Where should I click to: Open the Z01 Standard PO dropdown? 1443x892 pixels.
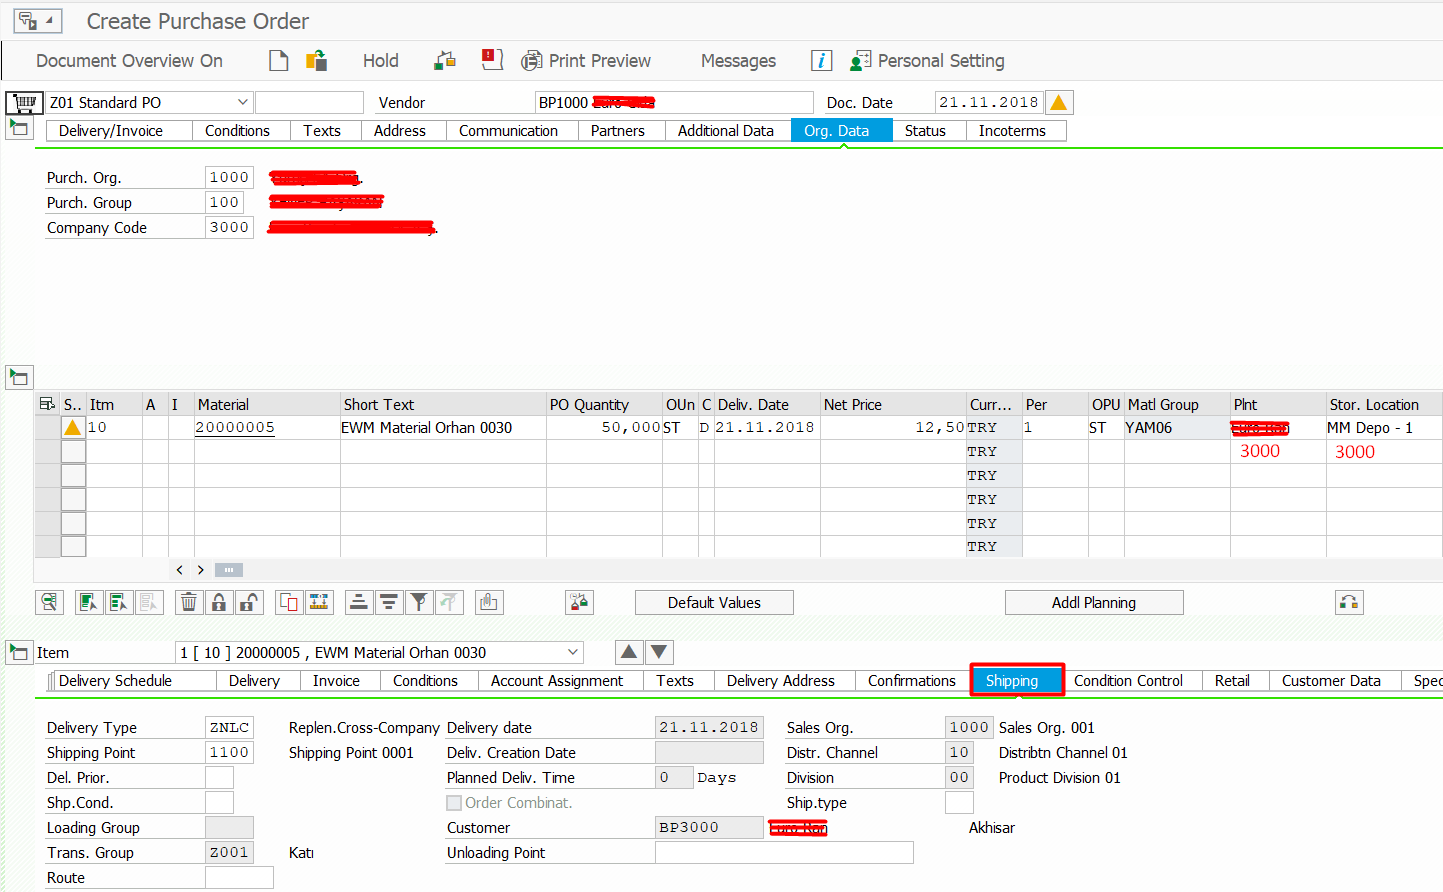point(242,102)
